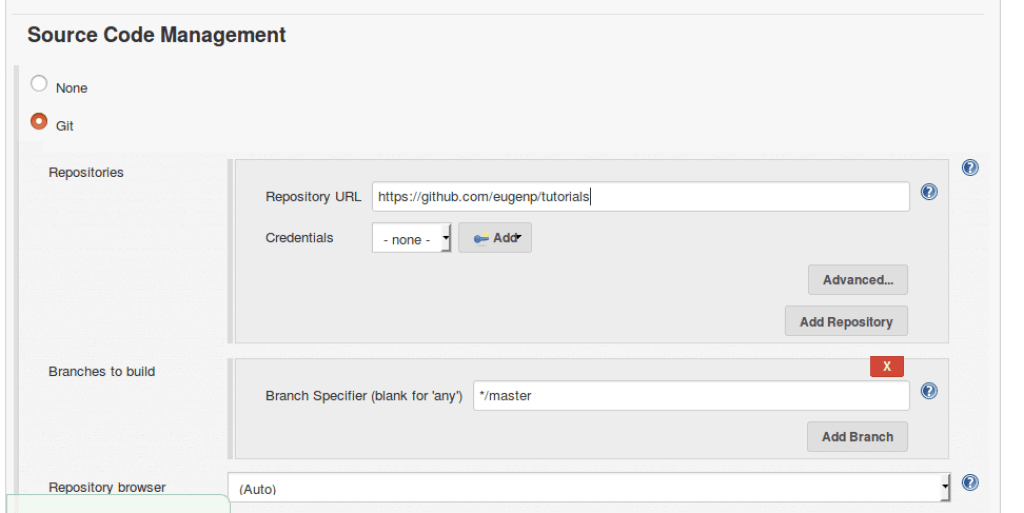Click the None option label
This screenshot has width=1024, height=513.
72,88
